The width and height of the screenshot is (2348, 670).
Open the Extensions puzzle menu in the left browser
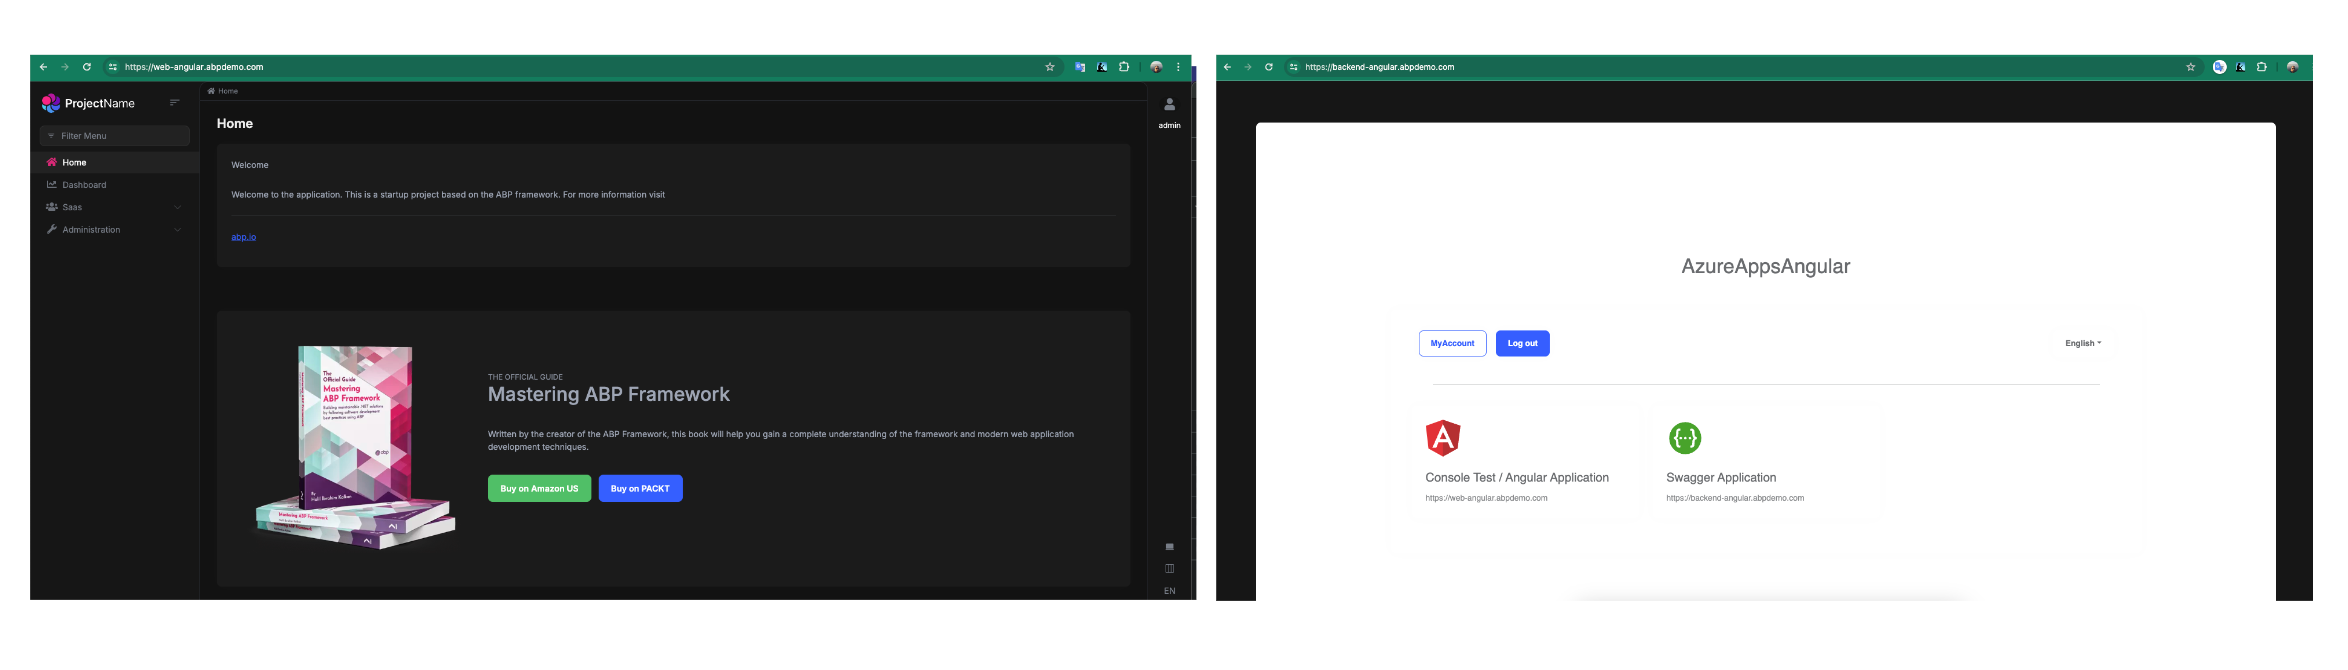[x=1124, y=67]
